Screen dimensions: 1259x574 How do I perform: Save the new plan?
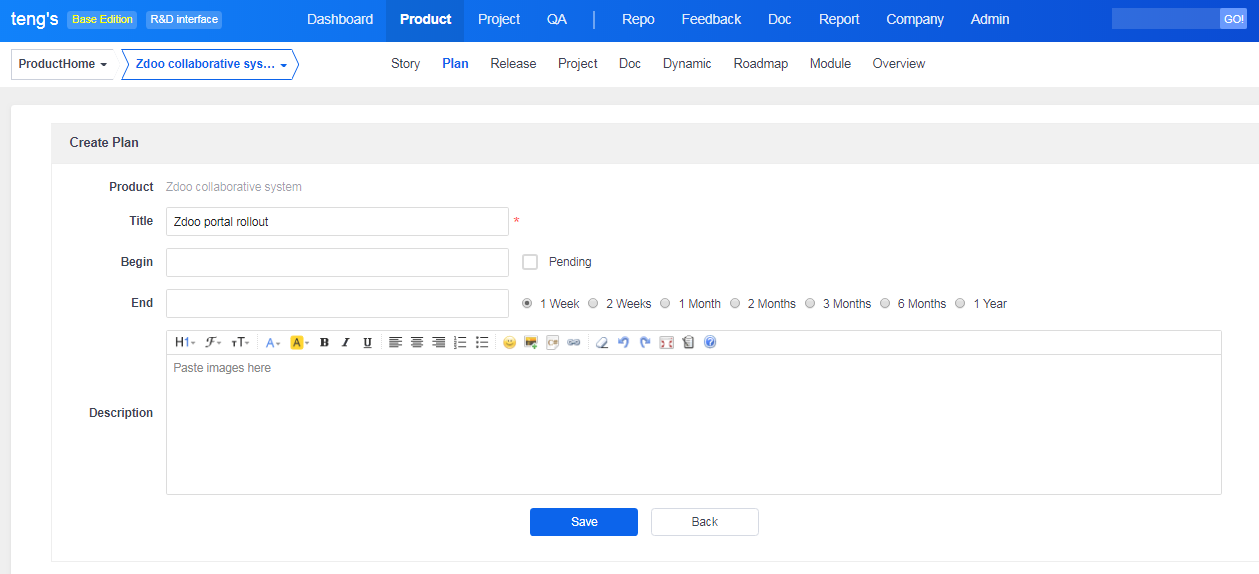pos(583,522)
